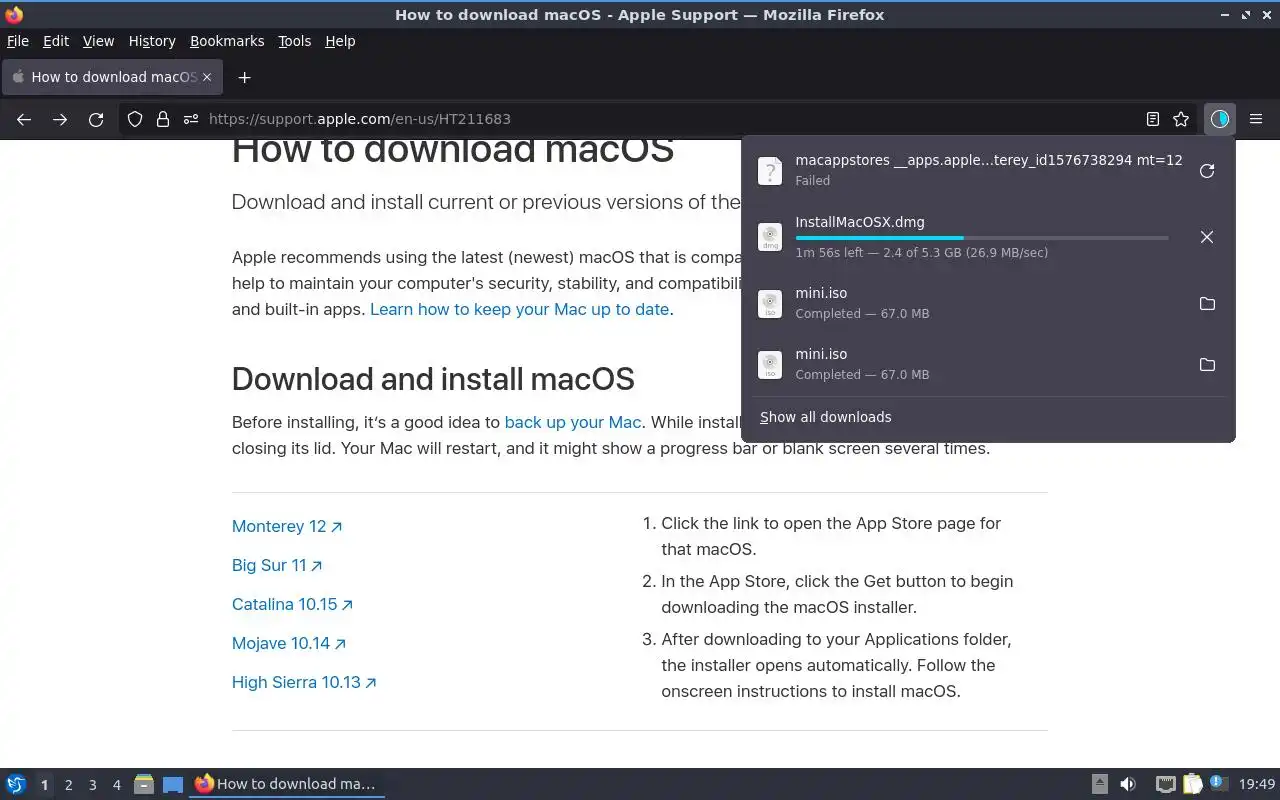
Task: Switch to workspace 2
Action: [68, 785]
